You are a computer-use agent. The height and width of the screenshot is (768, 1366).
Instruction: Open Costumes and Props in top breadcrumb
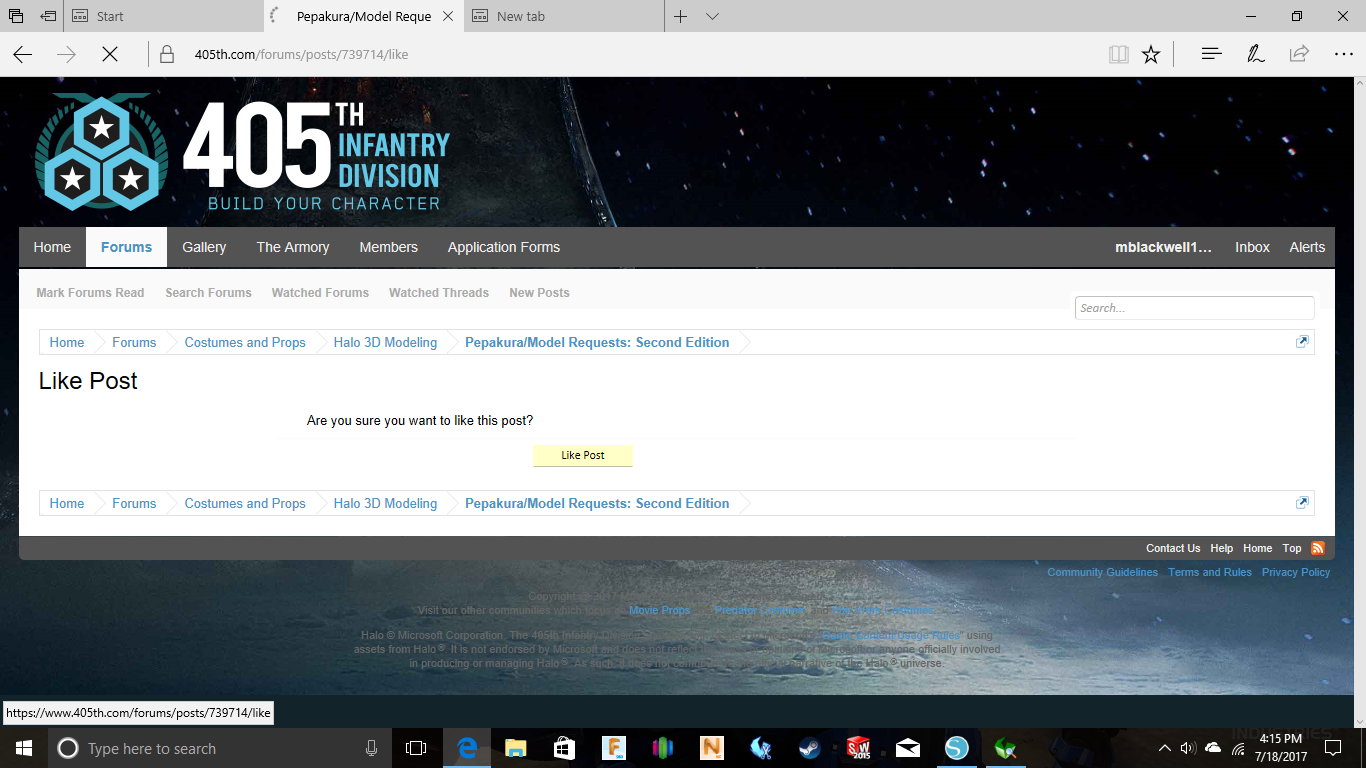(x=245, y=342)
